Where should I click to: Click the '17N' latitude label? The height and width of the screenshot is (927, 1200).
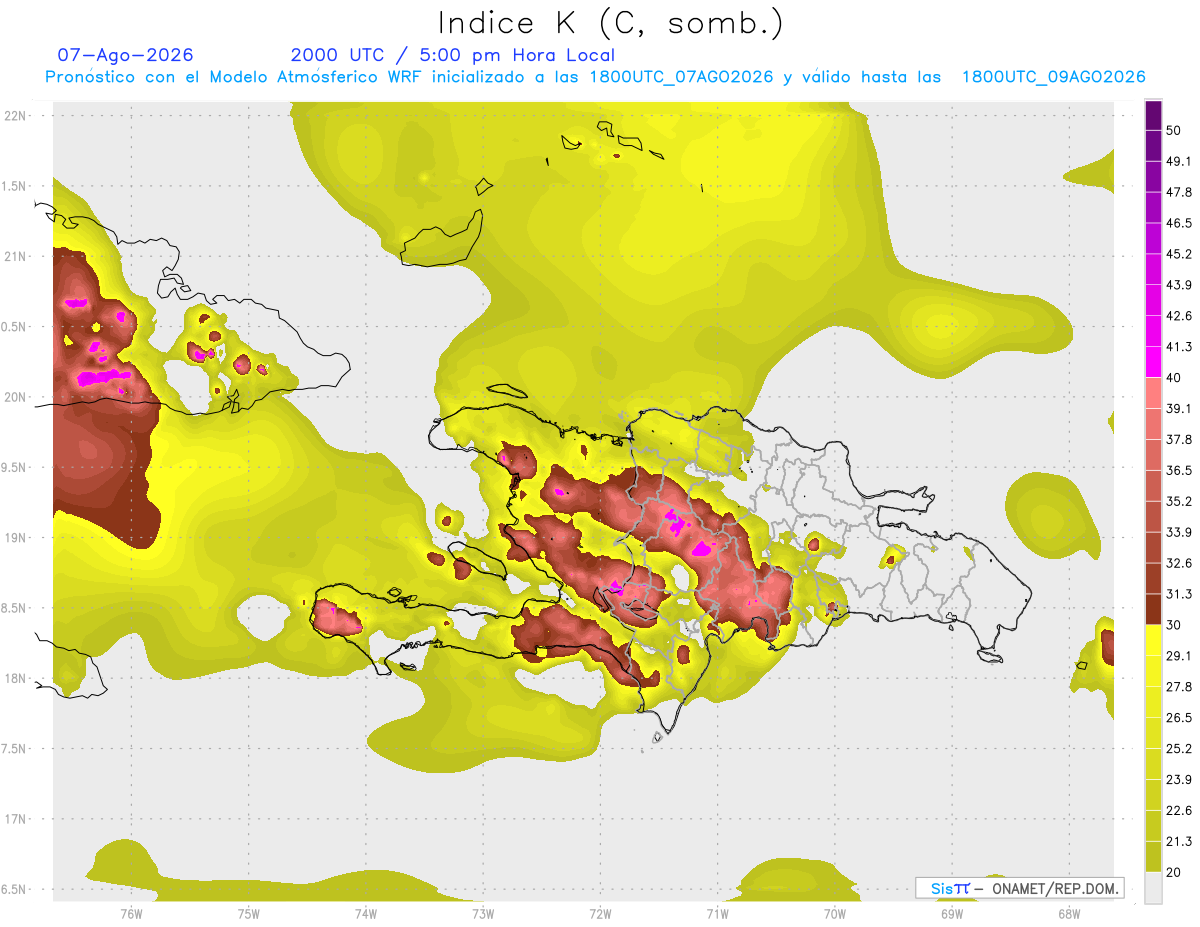tap(15, 820)
